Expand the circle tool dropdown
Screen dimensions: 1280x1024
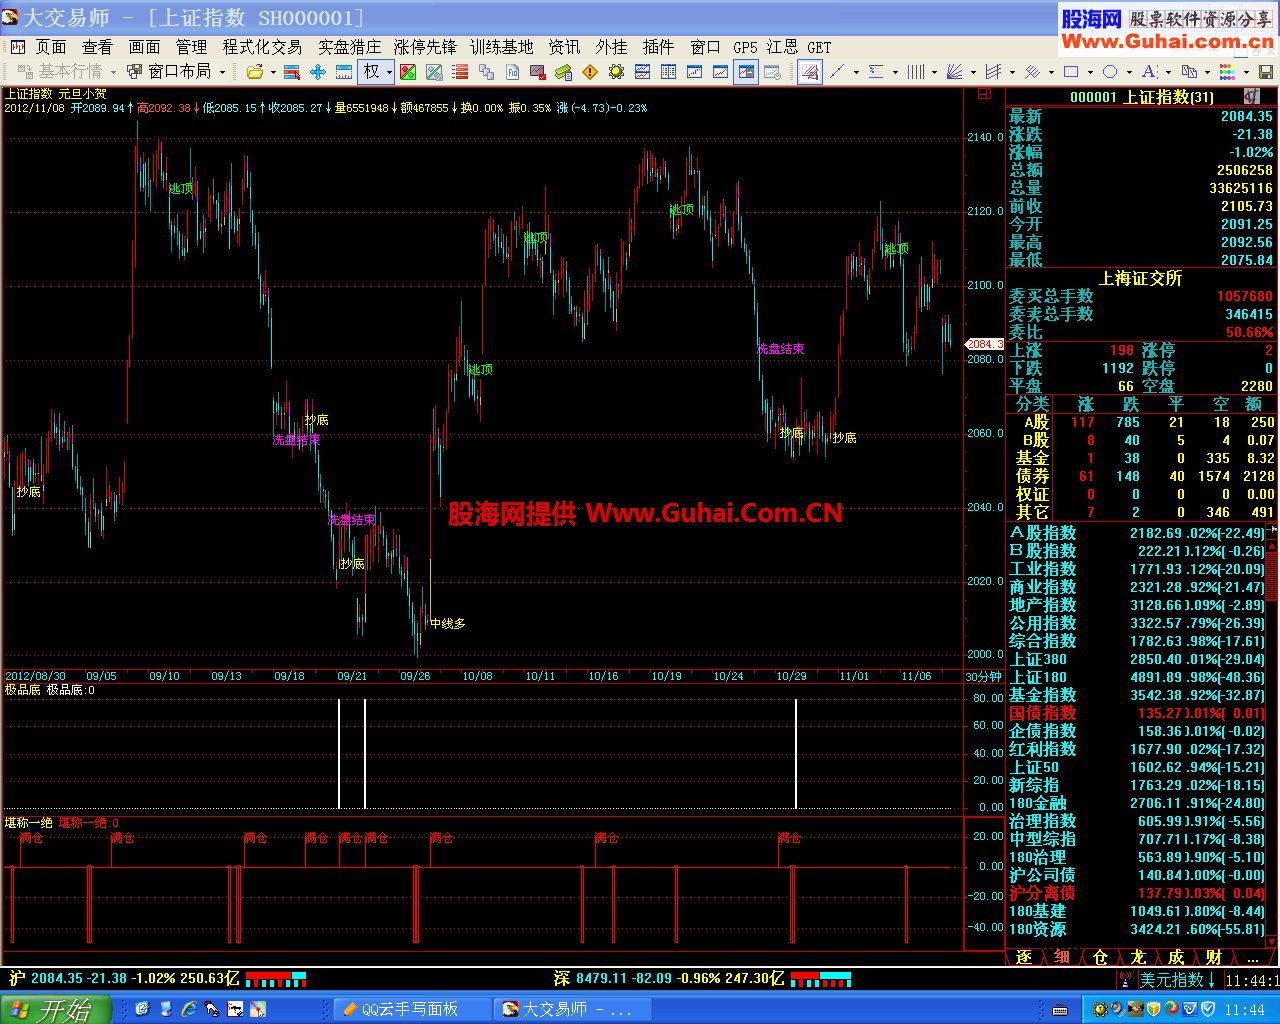[1129, 72]
